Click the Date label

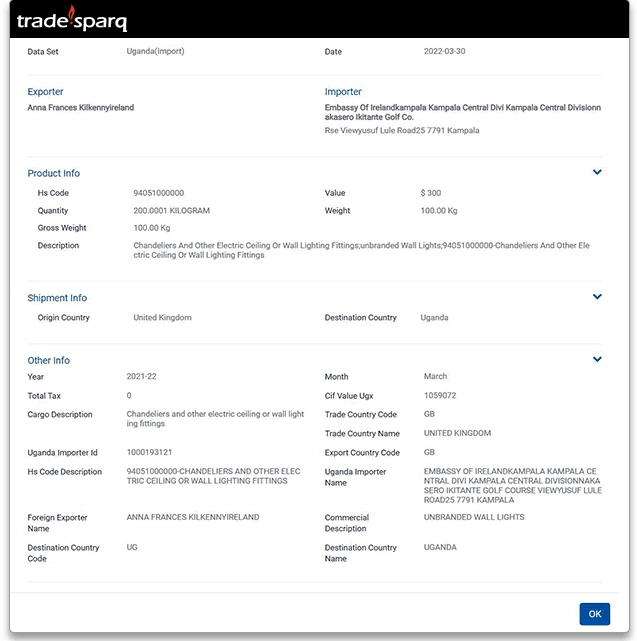click(333, 52)
